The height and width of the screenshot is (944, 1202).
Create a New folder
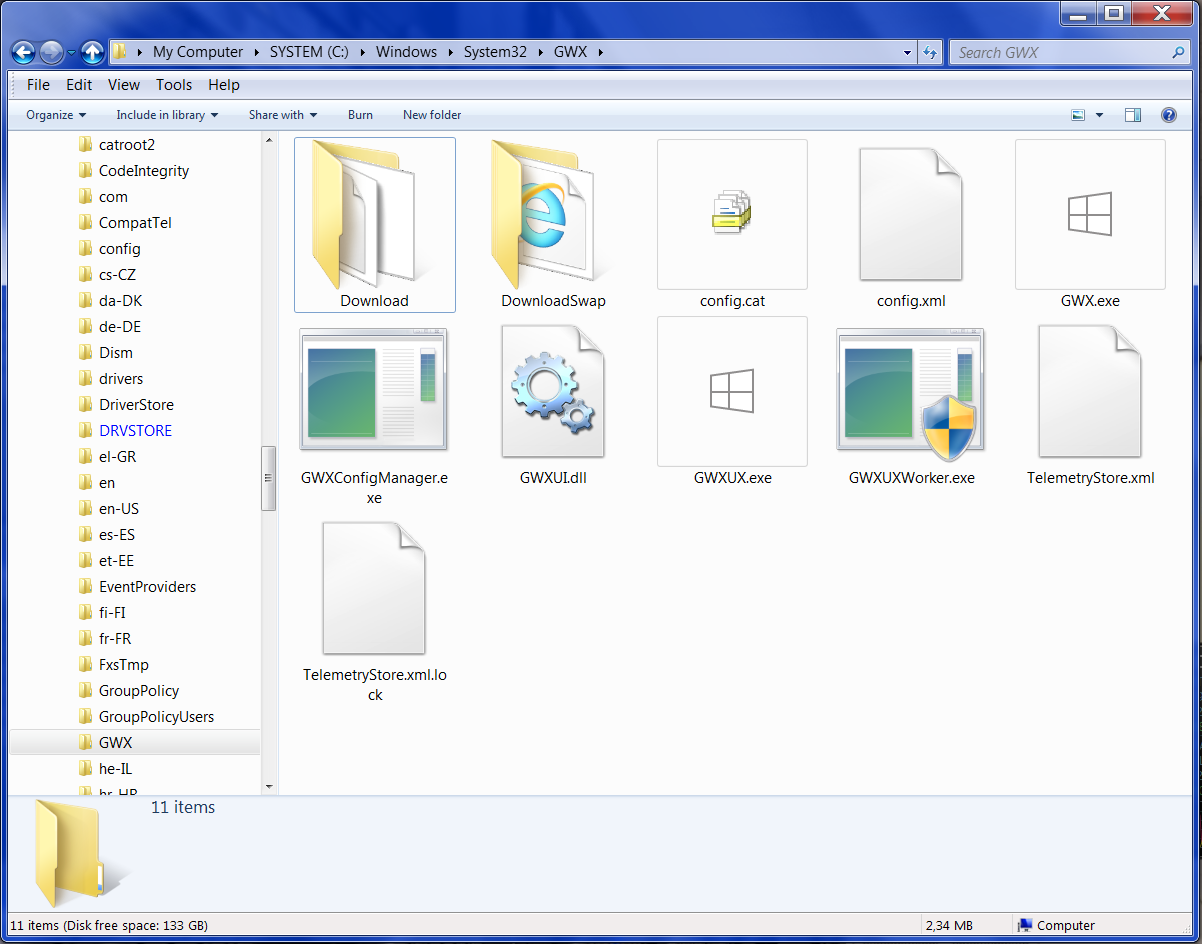tap(432, 115)
